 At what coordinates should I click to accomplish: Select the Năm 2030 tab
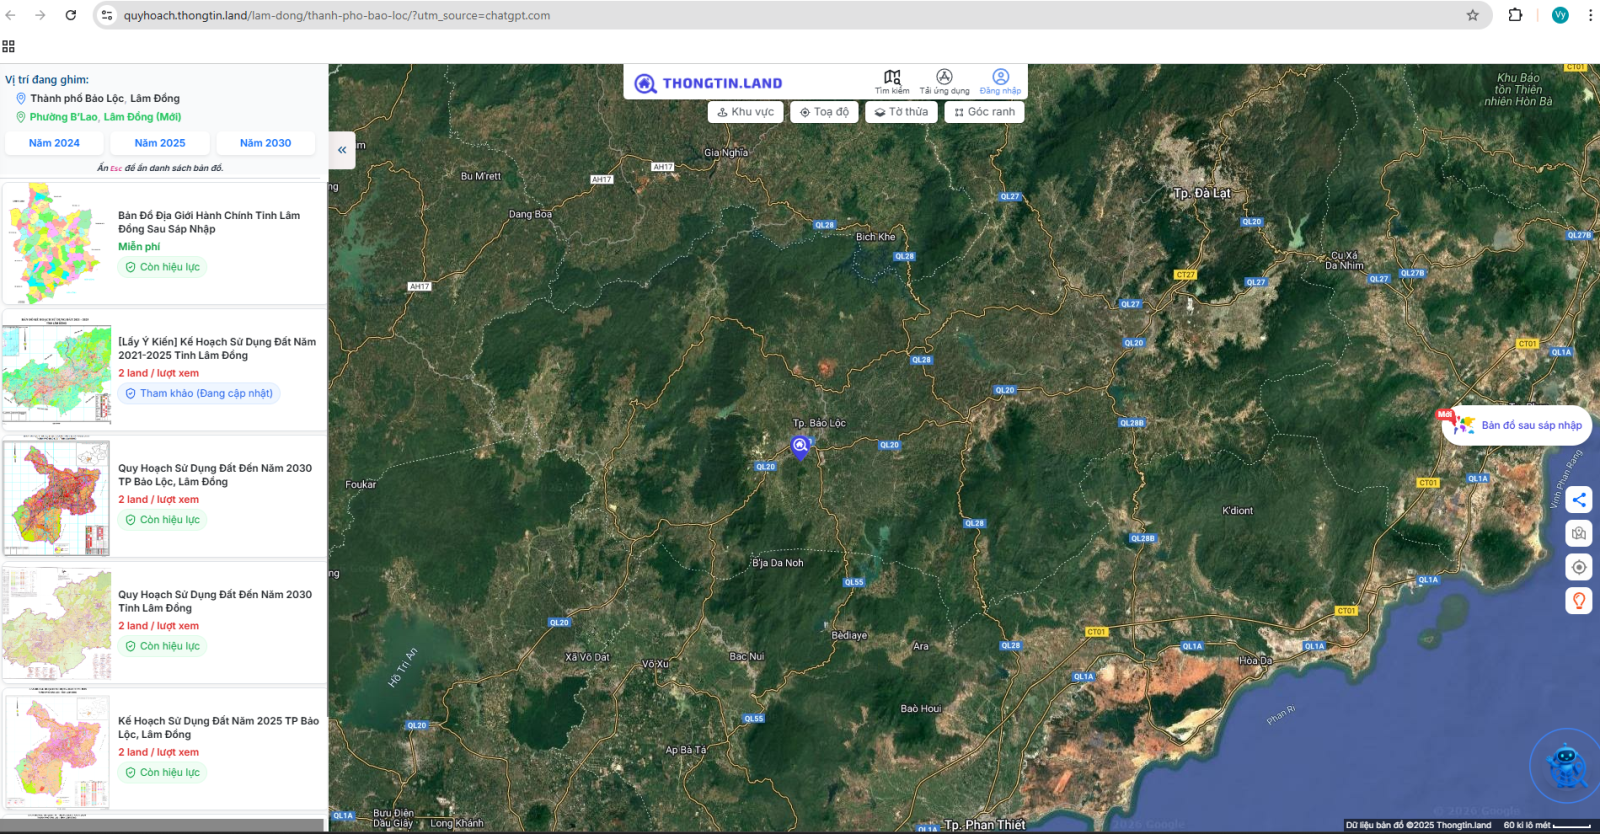265,143
